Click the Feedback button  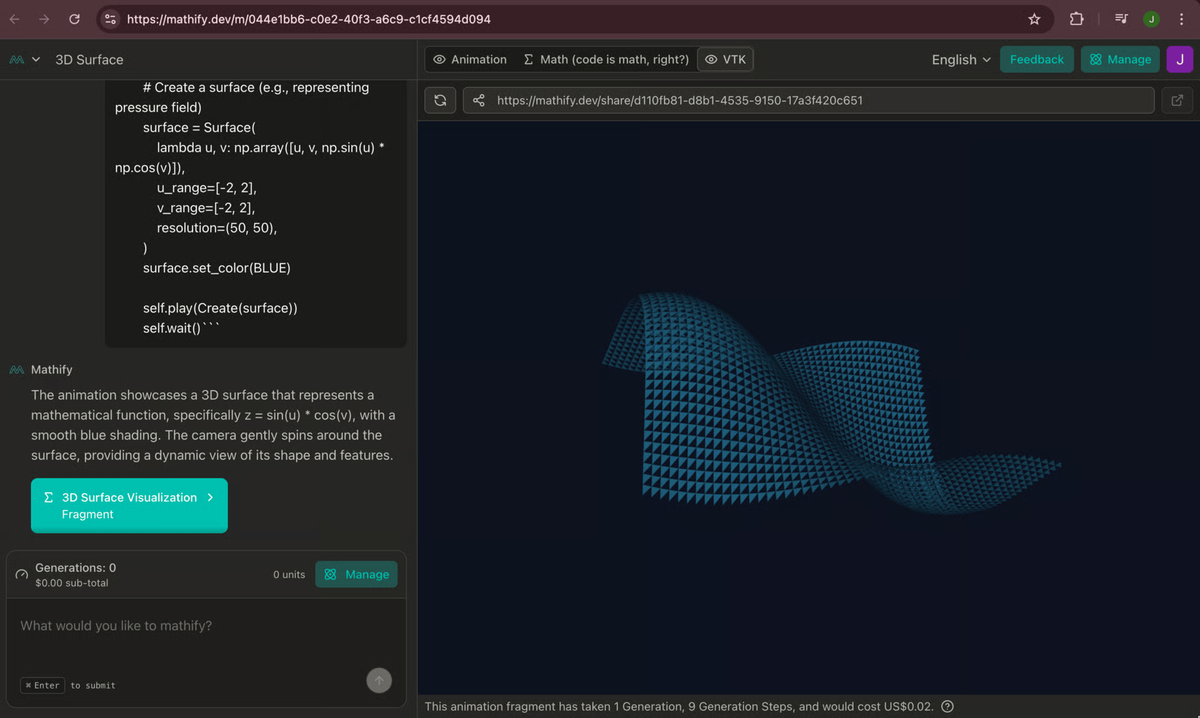click(x=1036, y=59)
